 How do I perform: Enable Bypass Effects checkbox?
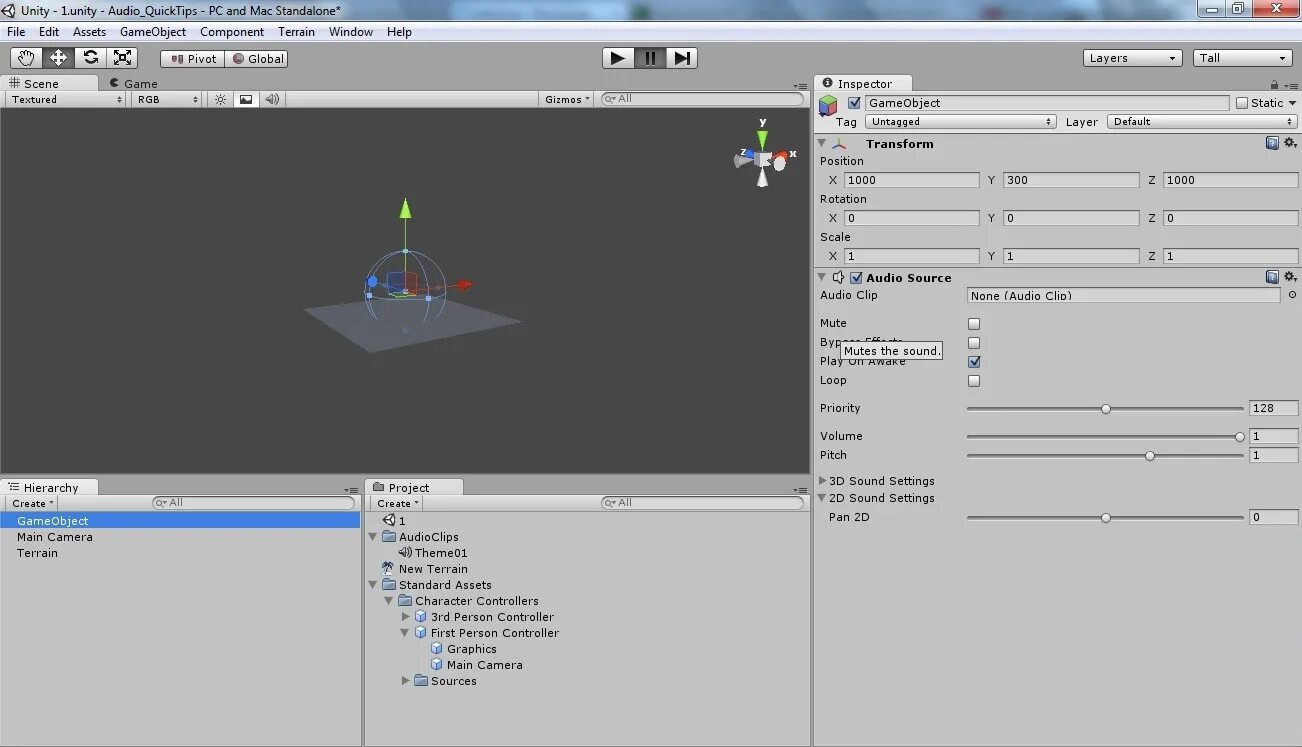coord(974,343)
